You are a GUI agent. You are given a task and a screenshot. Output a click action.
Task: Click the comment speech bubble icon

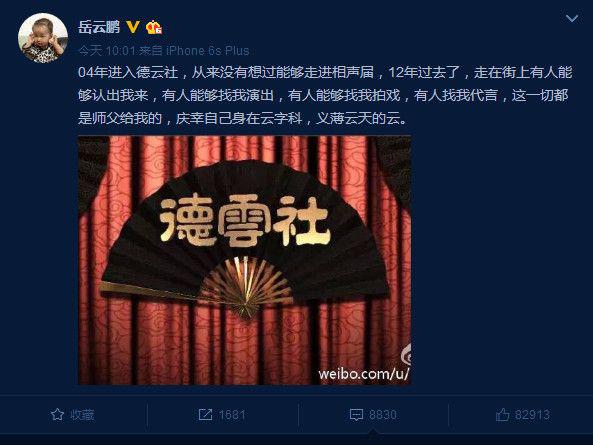[356, 415]
